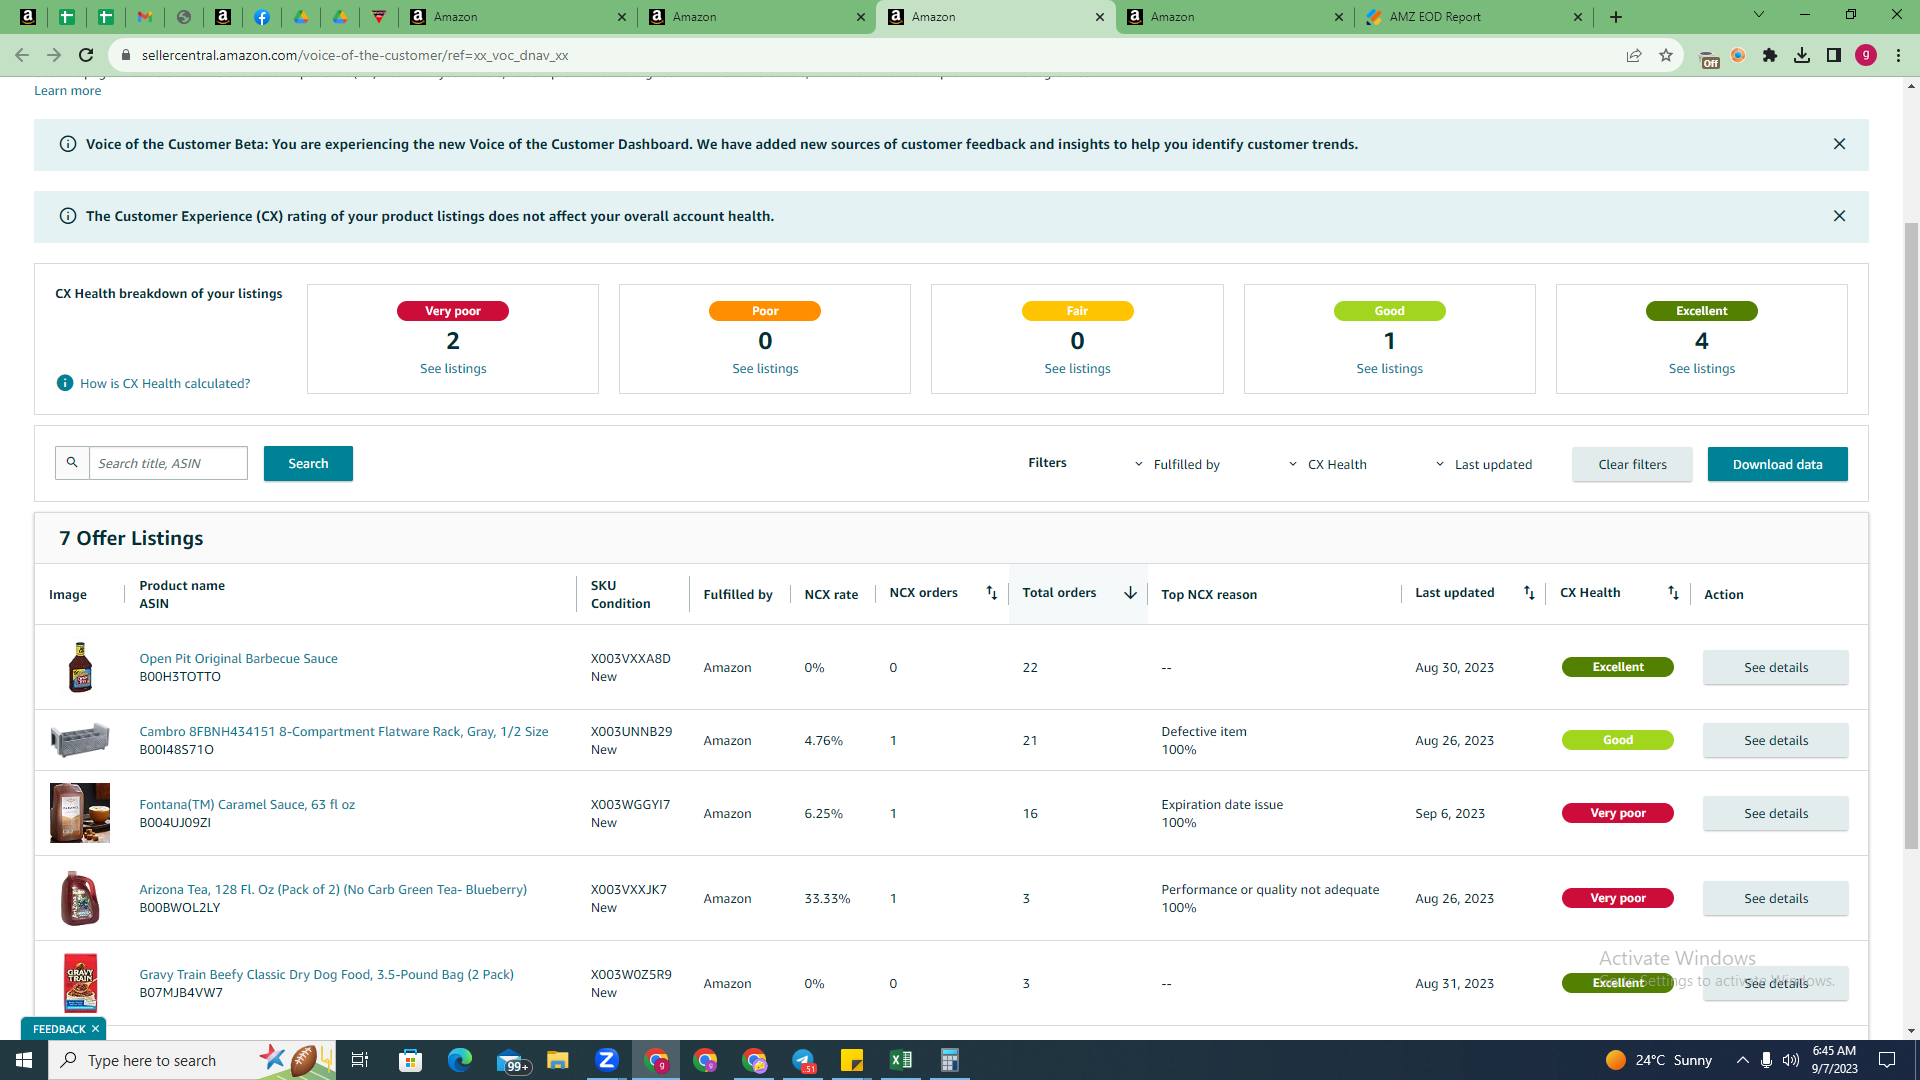
Task: Click the magnifier icon in the listing search
Action: tap(72, 463)
